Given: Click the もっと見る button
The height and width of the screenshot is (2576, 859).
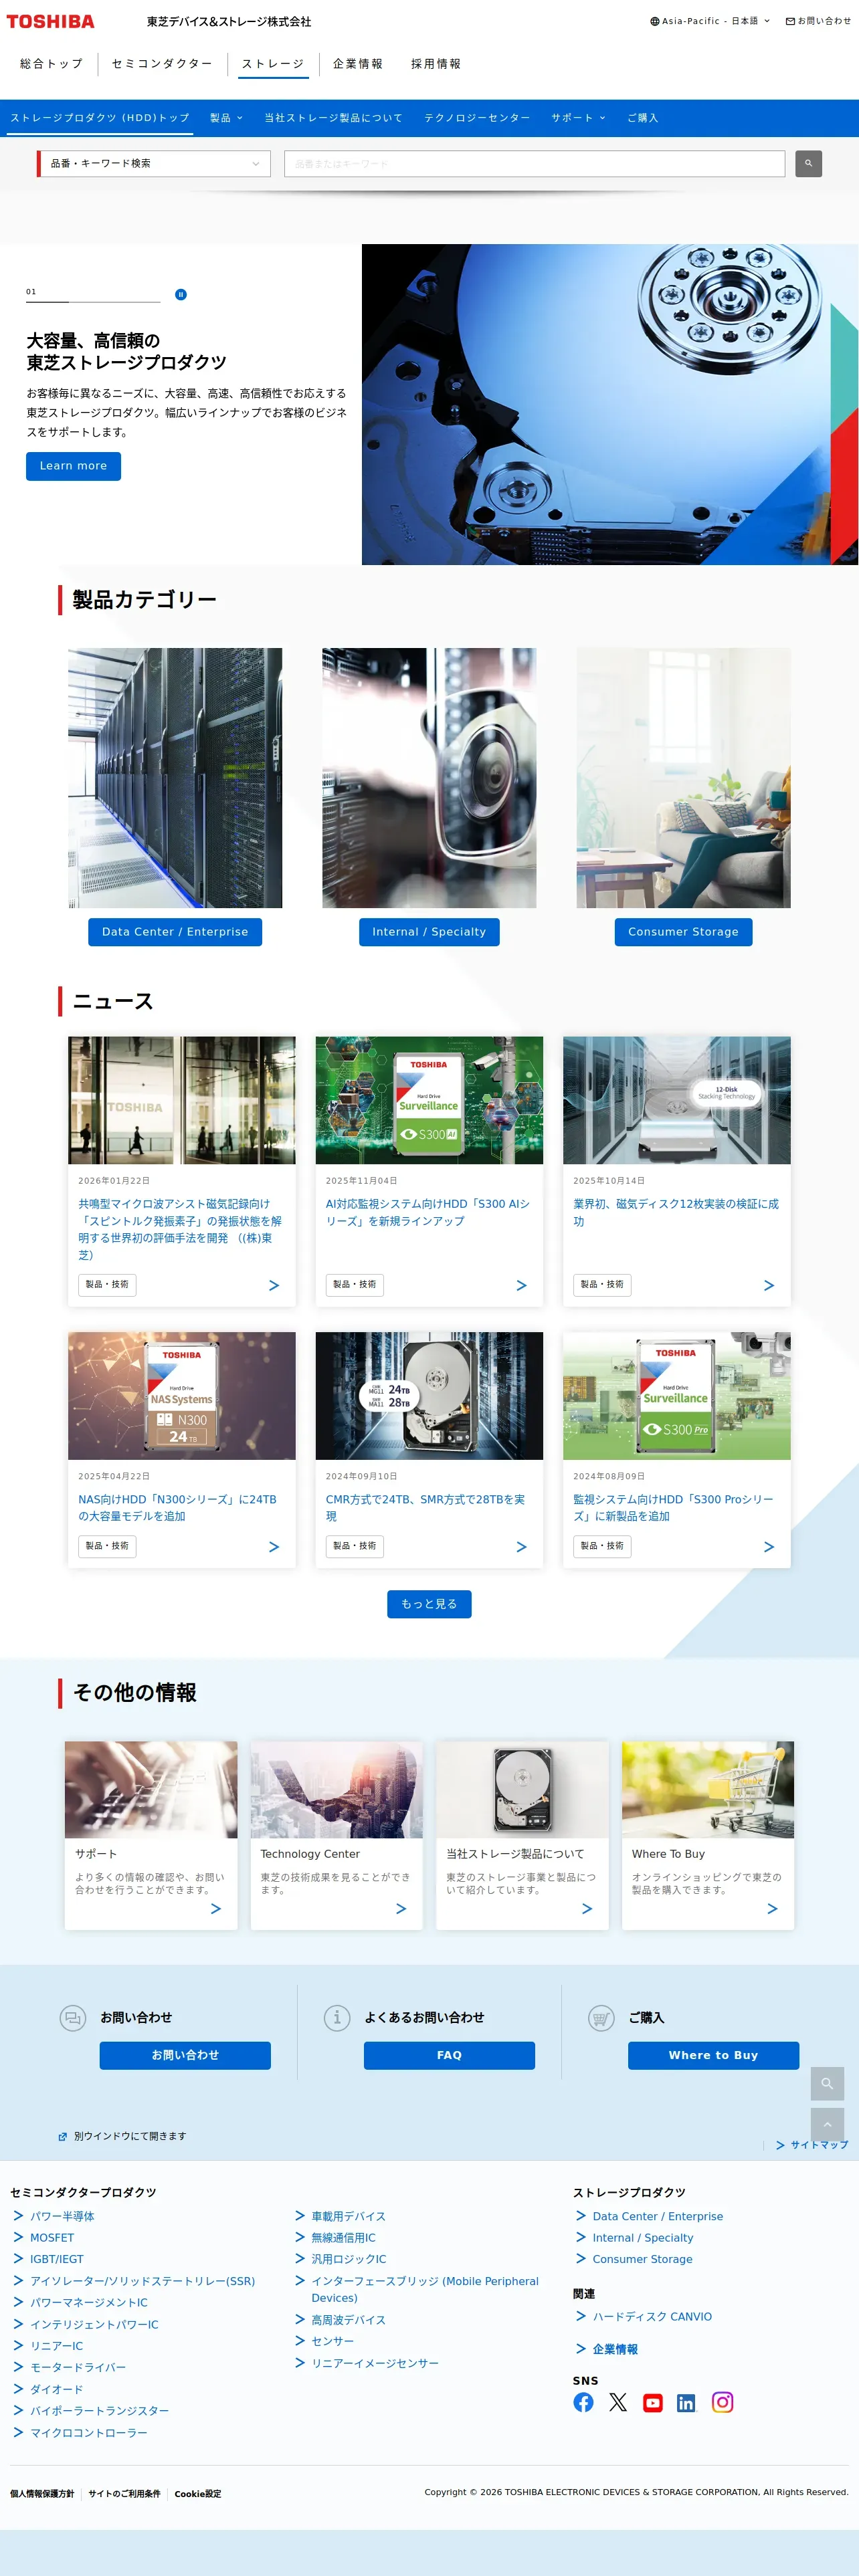Looking at the screenshot, I should pyautogui.click(x=429, y=1604).
